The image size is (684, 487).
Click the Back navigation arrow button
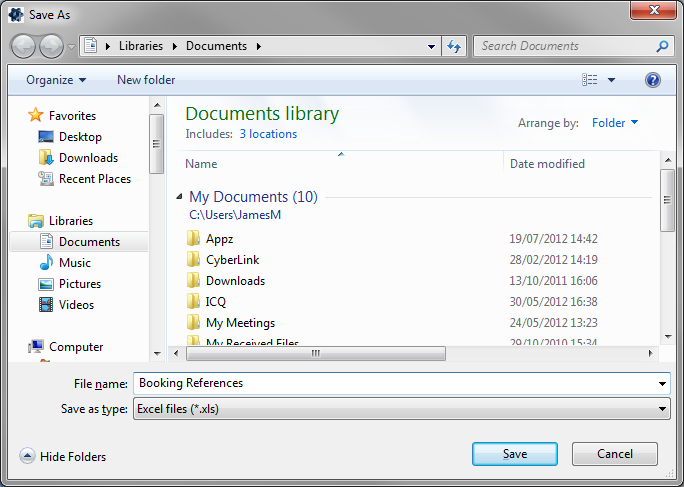(x=24, y=46)
